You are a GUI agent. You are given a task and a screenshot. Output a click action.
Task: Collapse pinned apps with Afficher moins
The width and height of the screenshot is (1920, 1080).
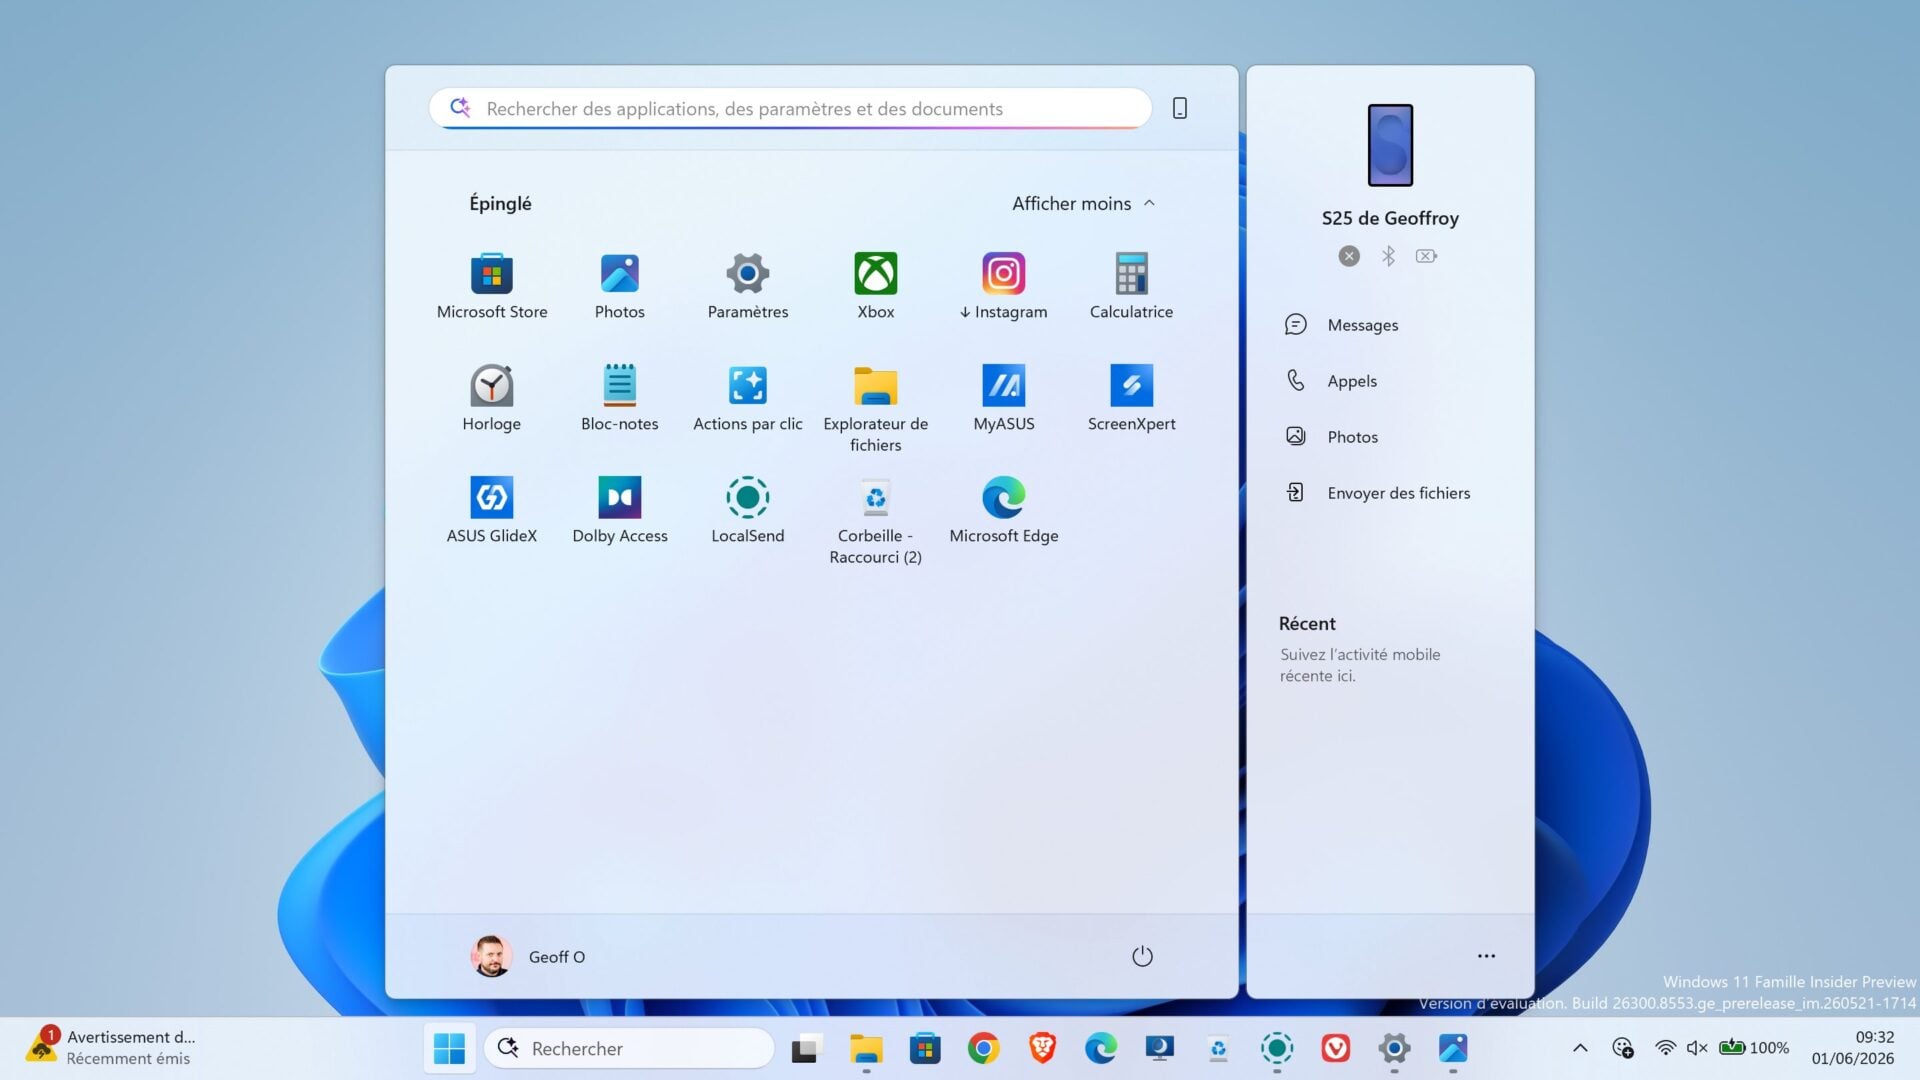click(x=1084, y=203)
